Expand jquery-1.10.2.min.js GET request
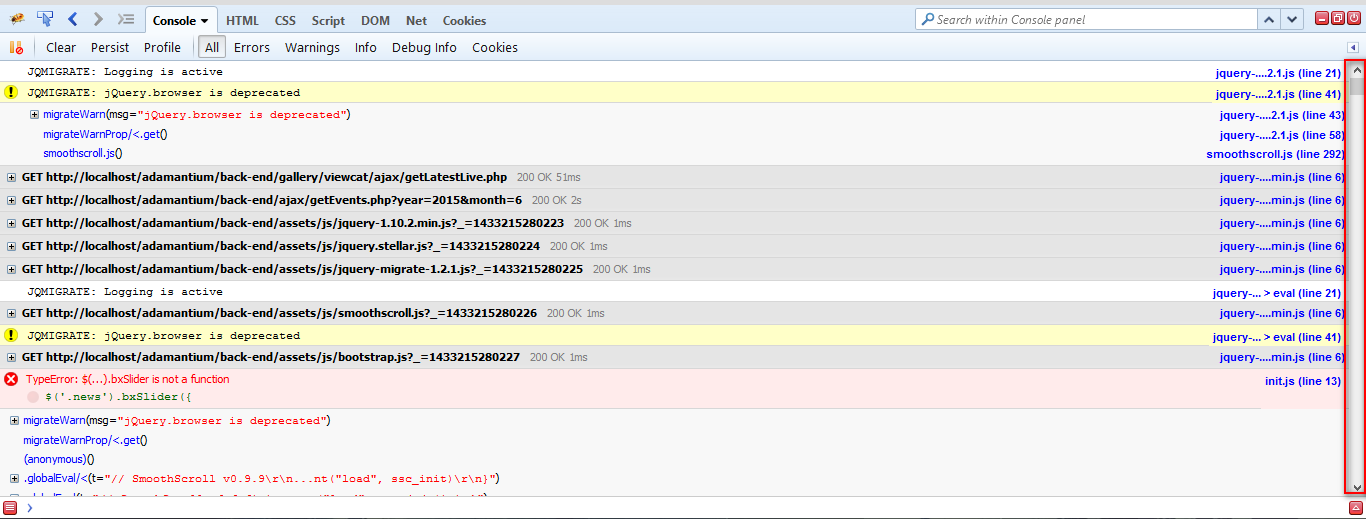This screenshot has height=519, width=1366. coord(12,223)
